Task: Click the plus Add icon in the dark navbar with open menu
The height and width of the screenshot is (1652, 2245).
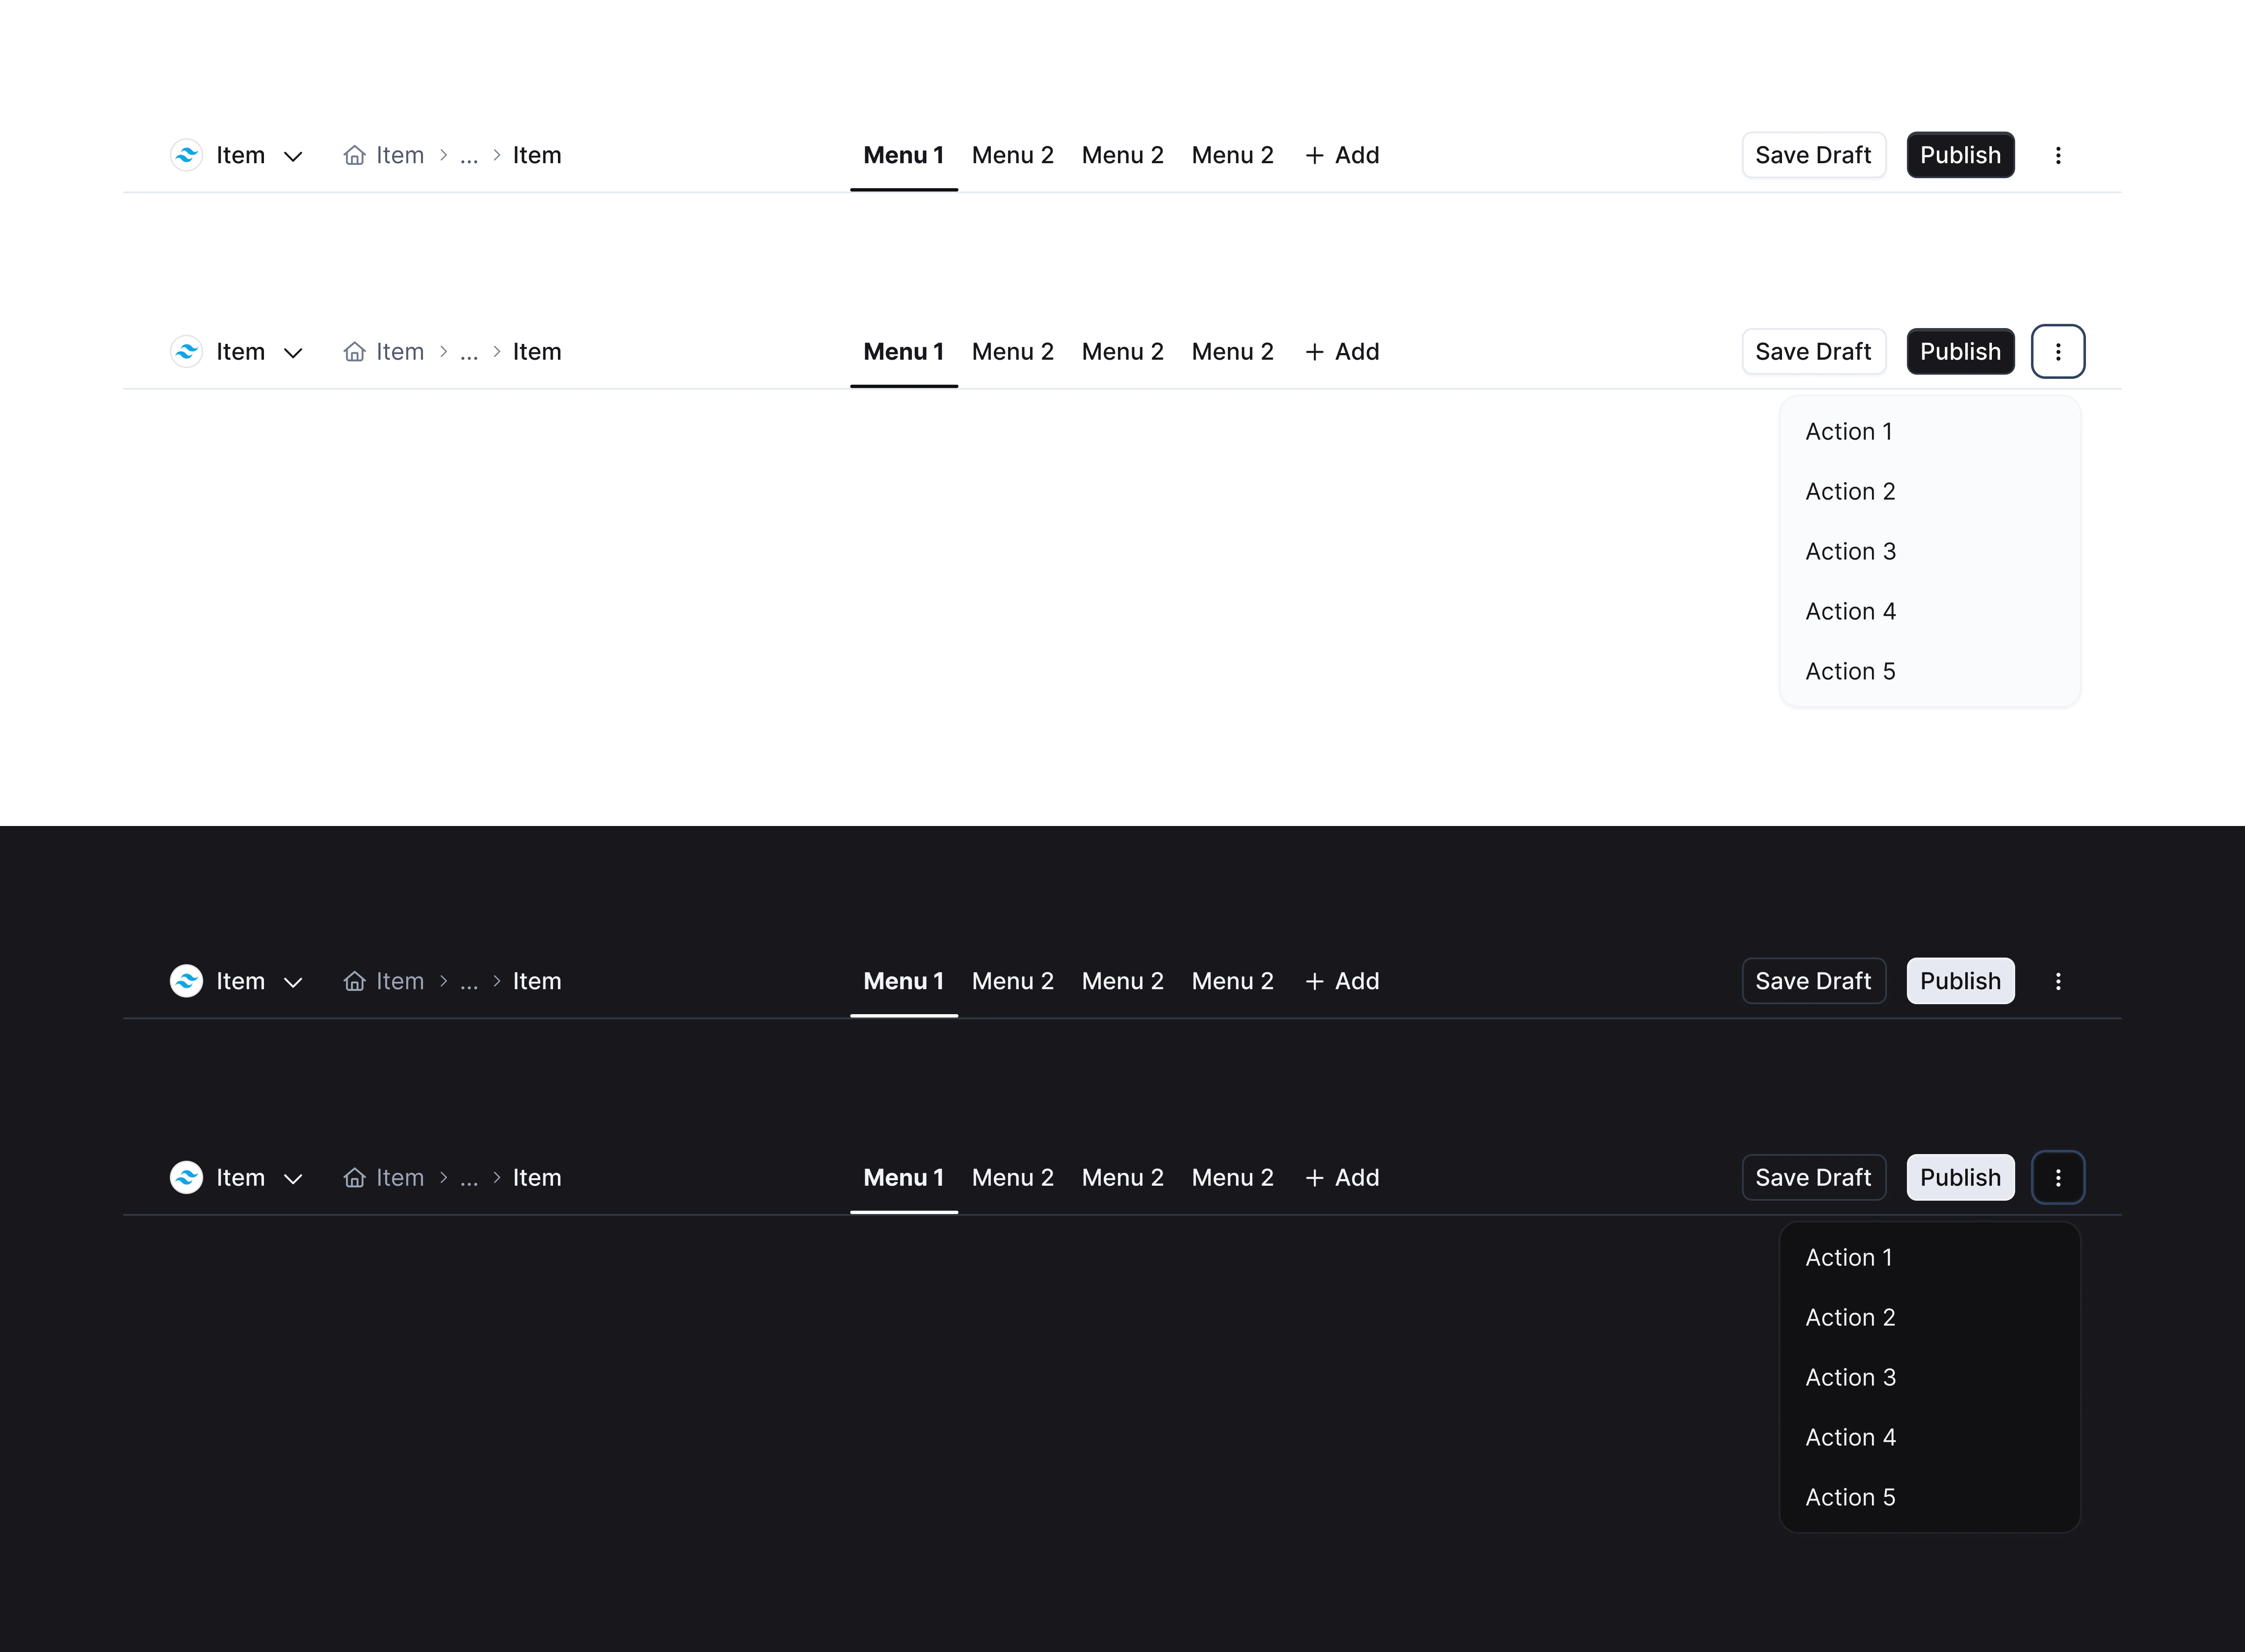Action: pos(1314,1177)
